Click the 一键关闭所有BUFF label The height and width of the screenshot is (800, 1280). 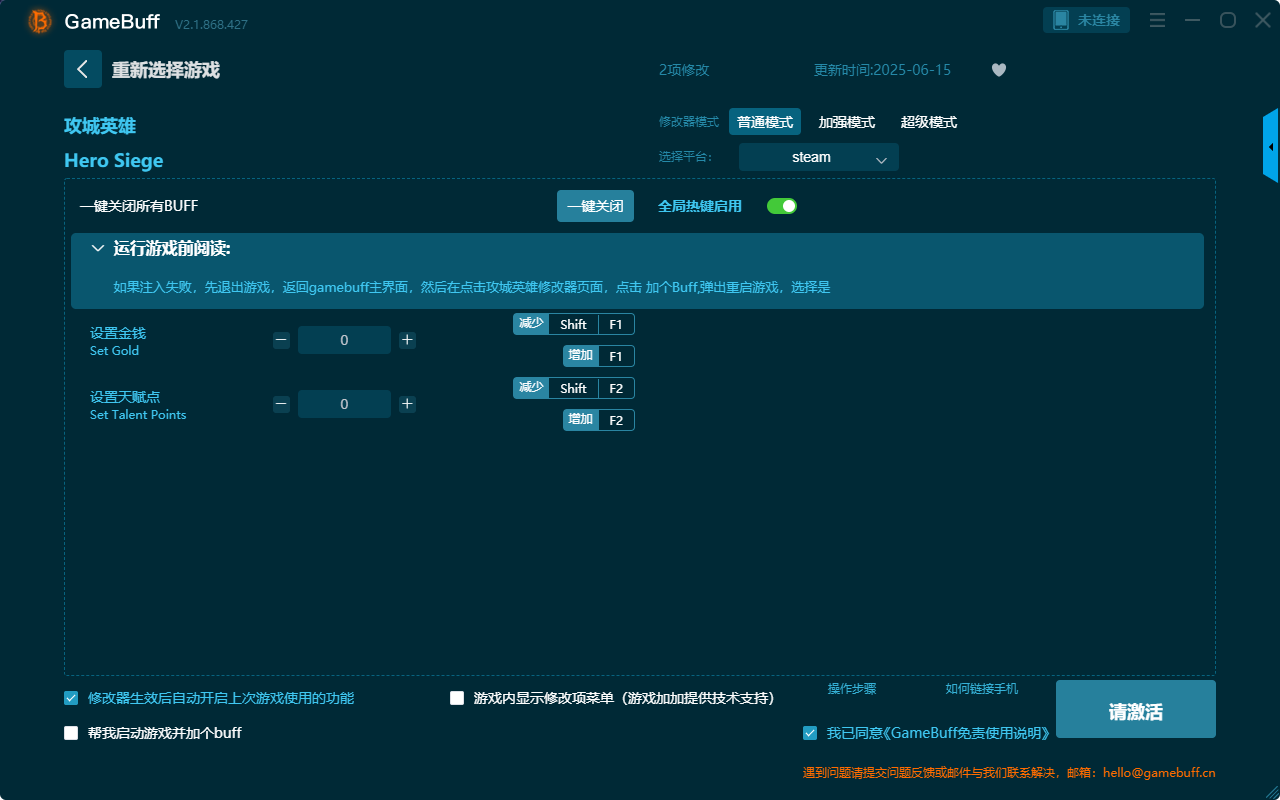[139, 206]
